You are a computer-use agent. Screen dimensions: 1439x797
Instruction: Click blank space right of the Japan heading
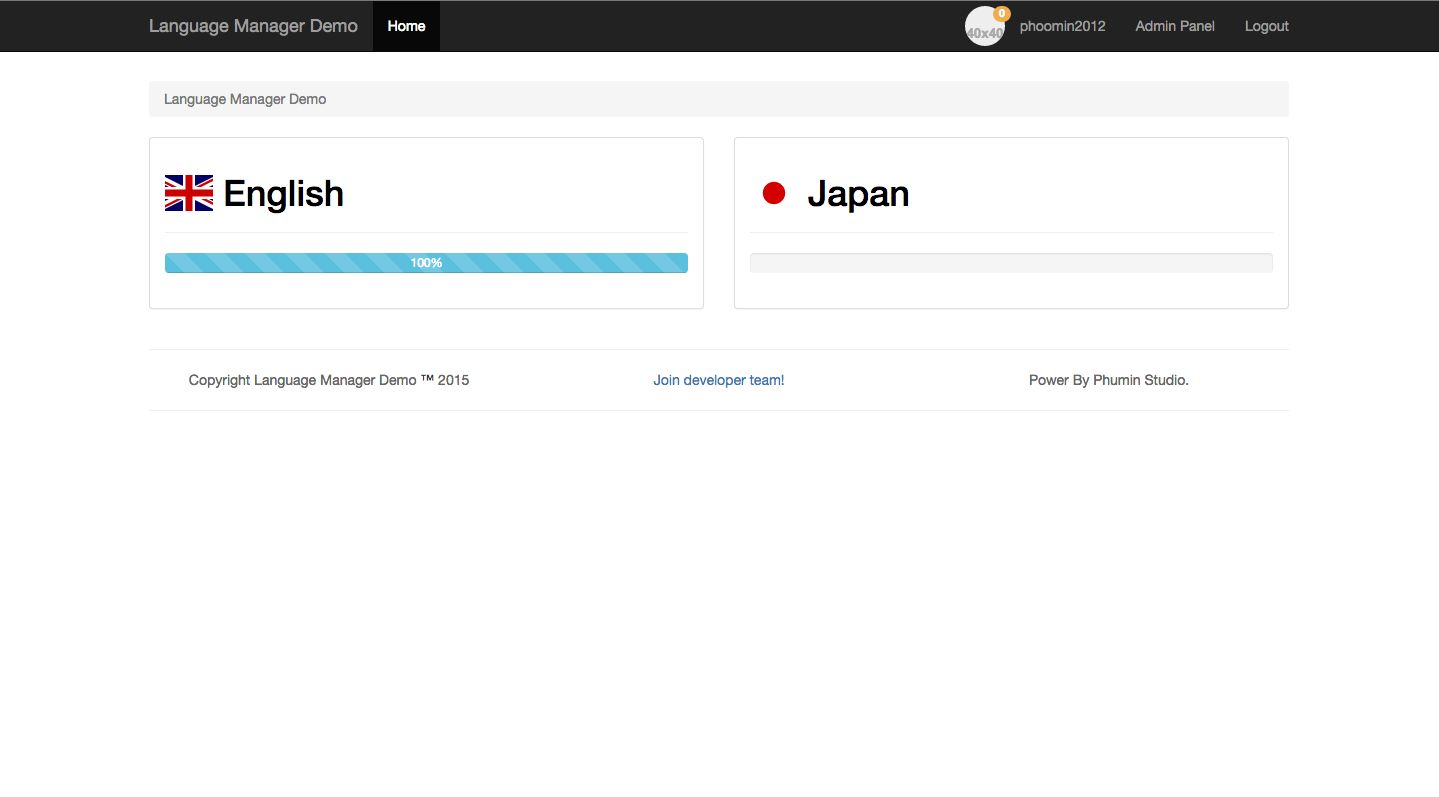click(x=1090, y=194)
